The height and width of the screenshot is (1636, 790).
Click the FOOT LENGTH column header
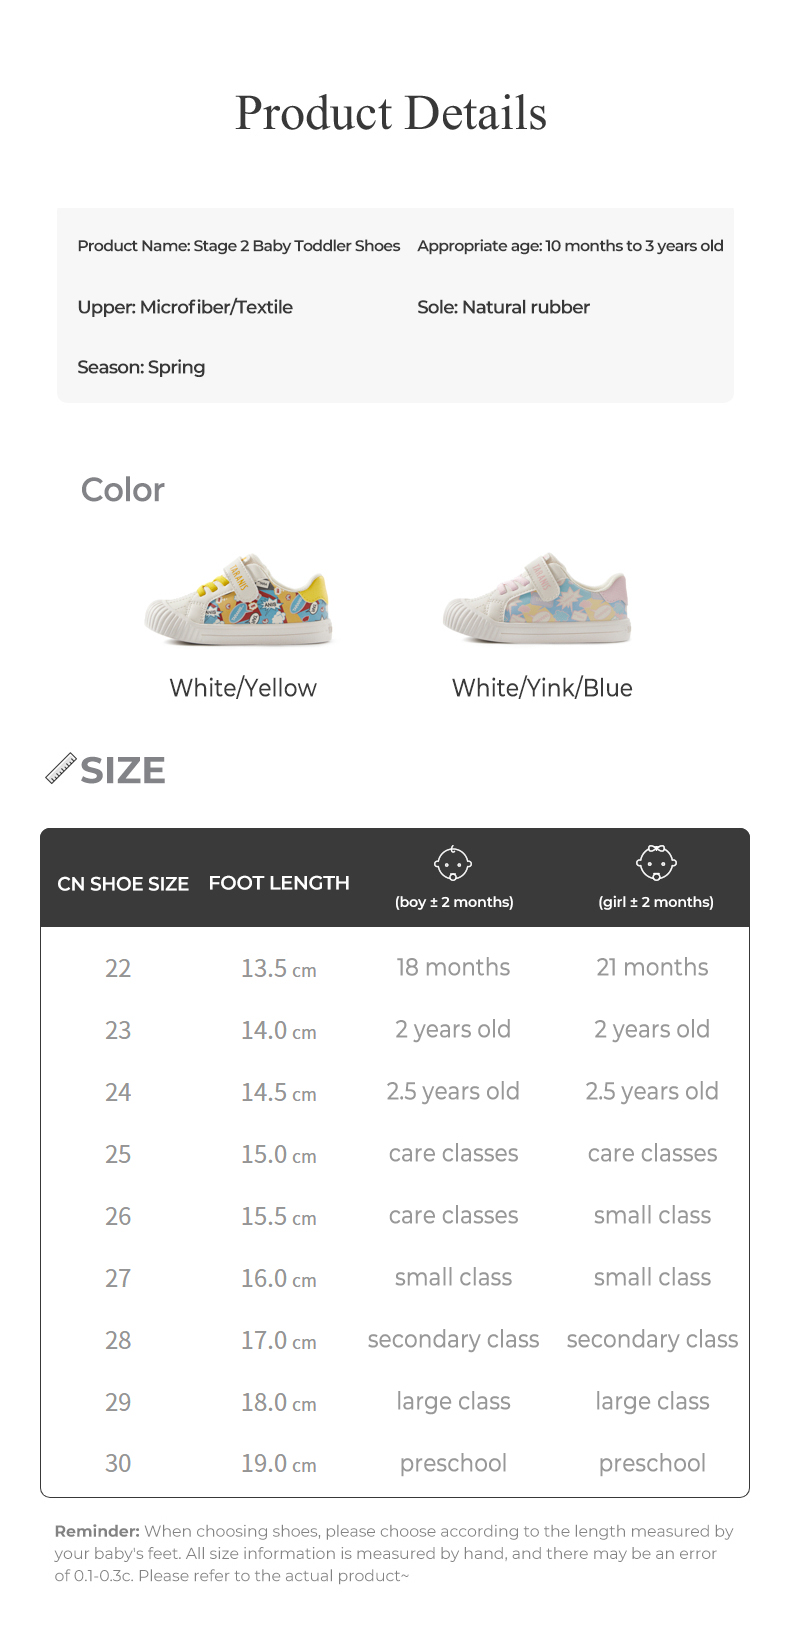click(x=279, y=883)
